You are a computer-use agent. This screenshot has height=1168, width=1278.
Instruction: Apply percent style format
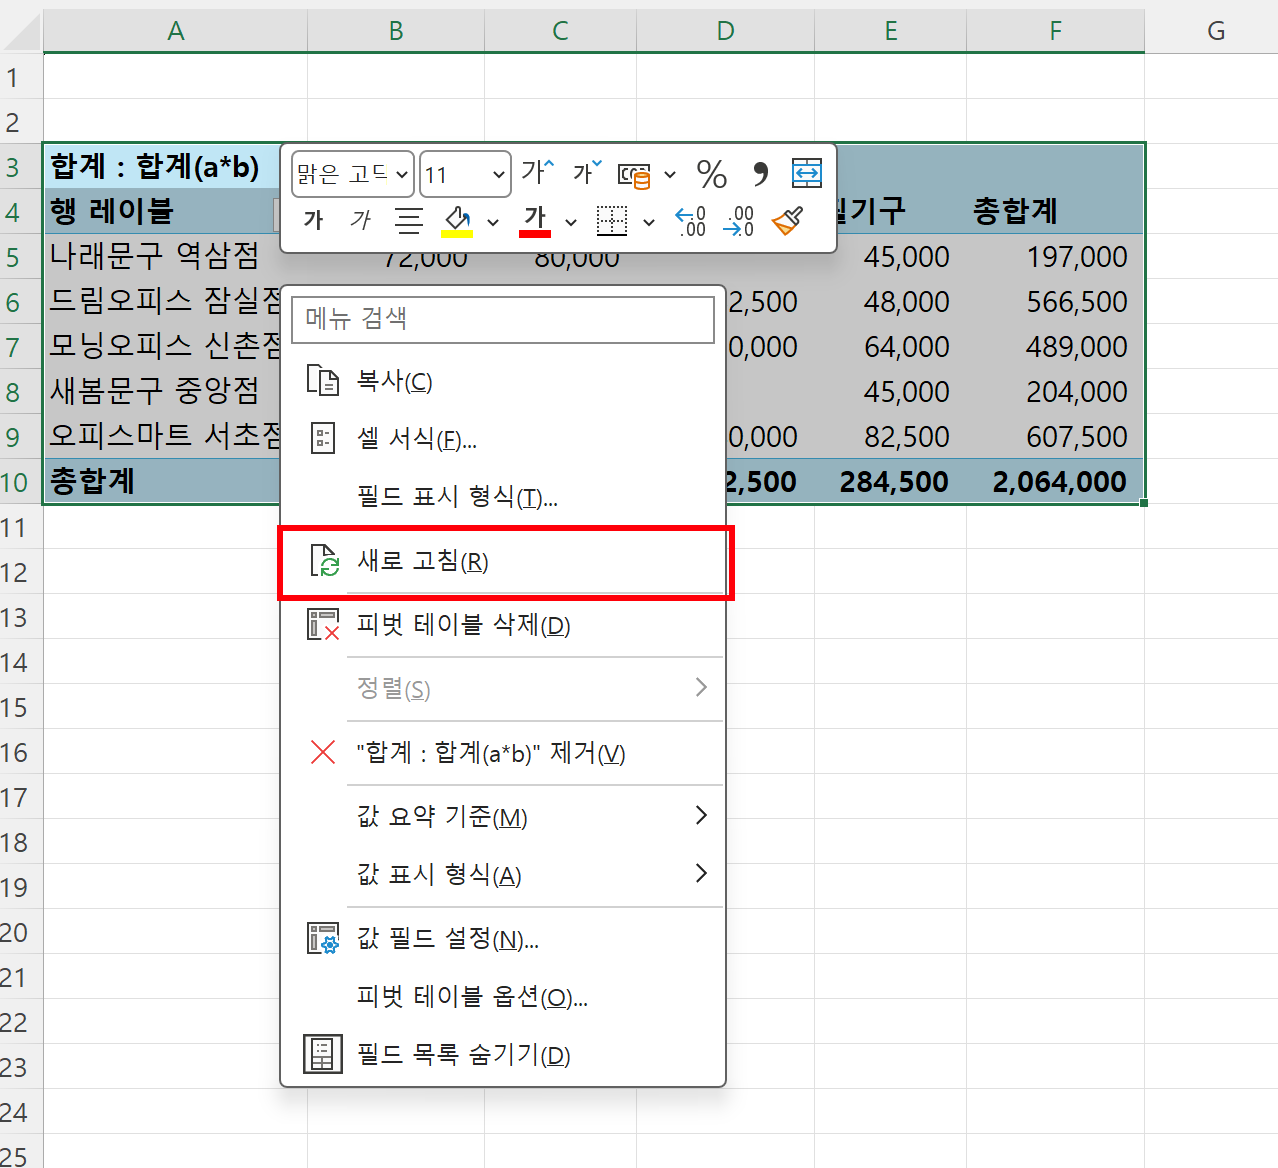pos(711,175)
